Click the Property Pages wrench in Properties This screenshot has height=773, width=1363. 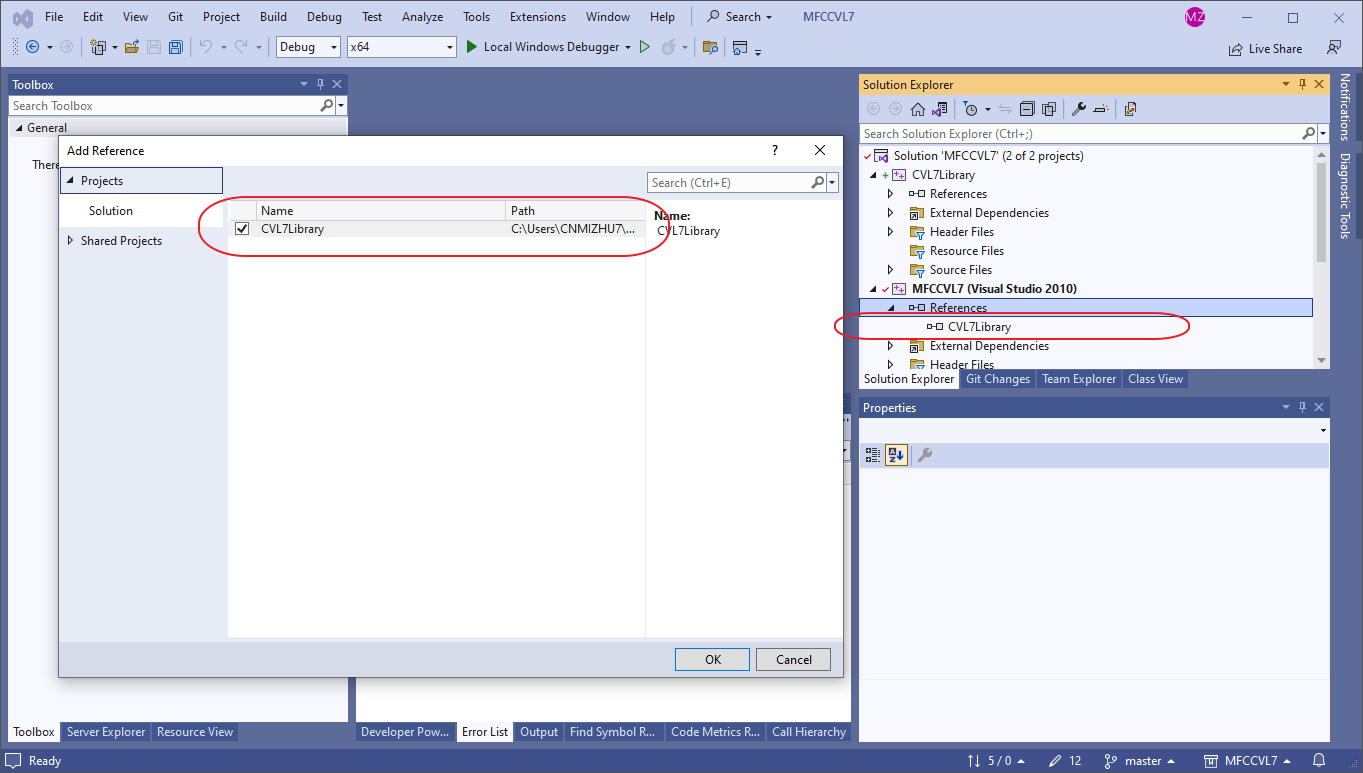click(925, 455)
